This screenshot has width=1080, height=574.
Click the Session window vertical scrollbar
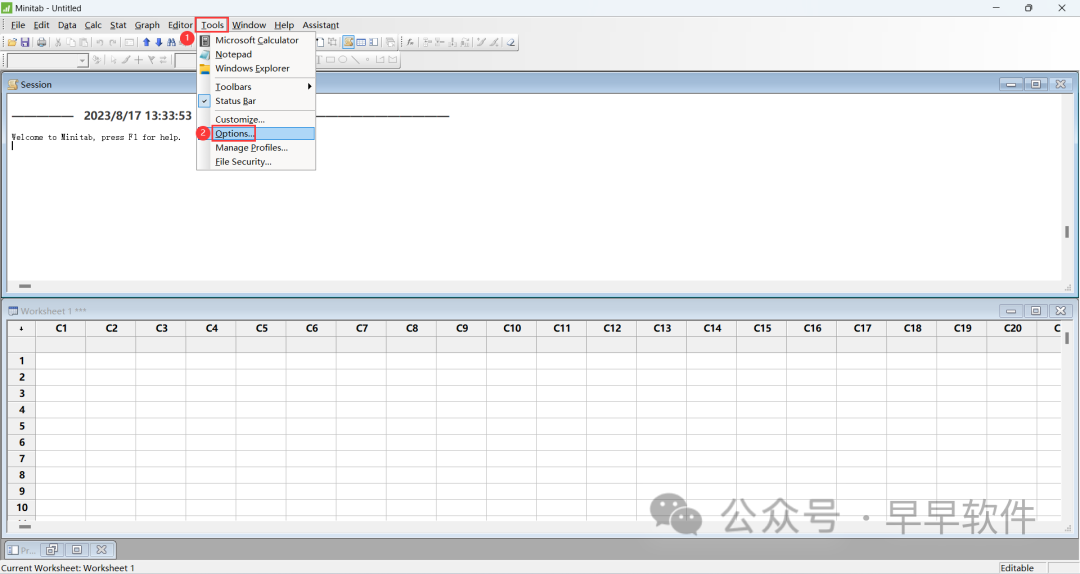pyautogui.click(x=1067, y=232)
